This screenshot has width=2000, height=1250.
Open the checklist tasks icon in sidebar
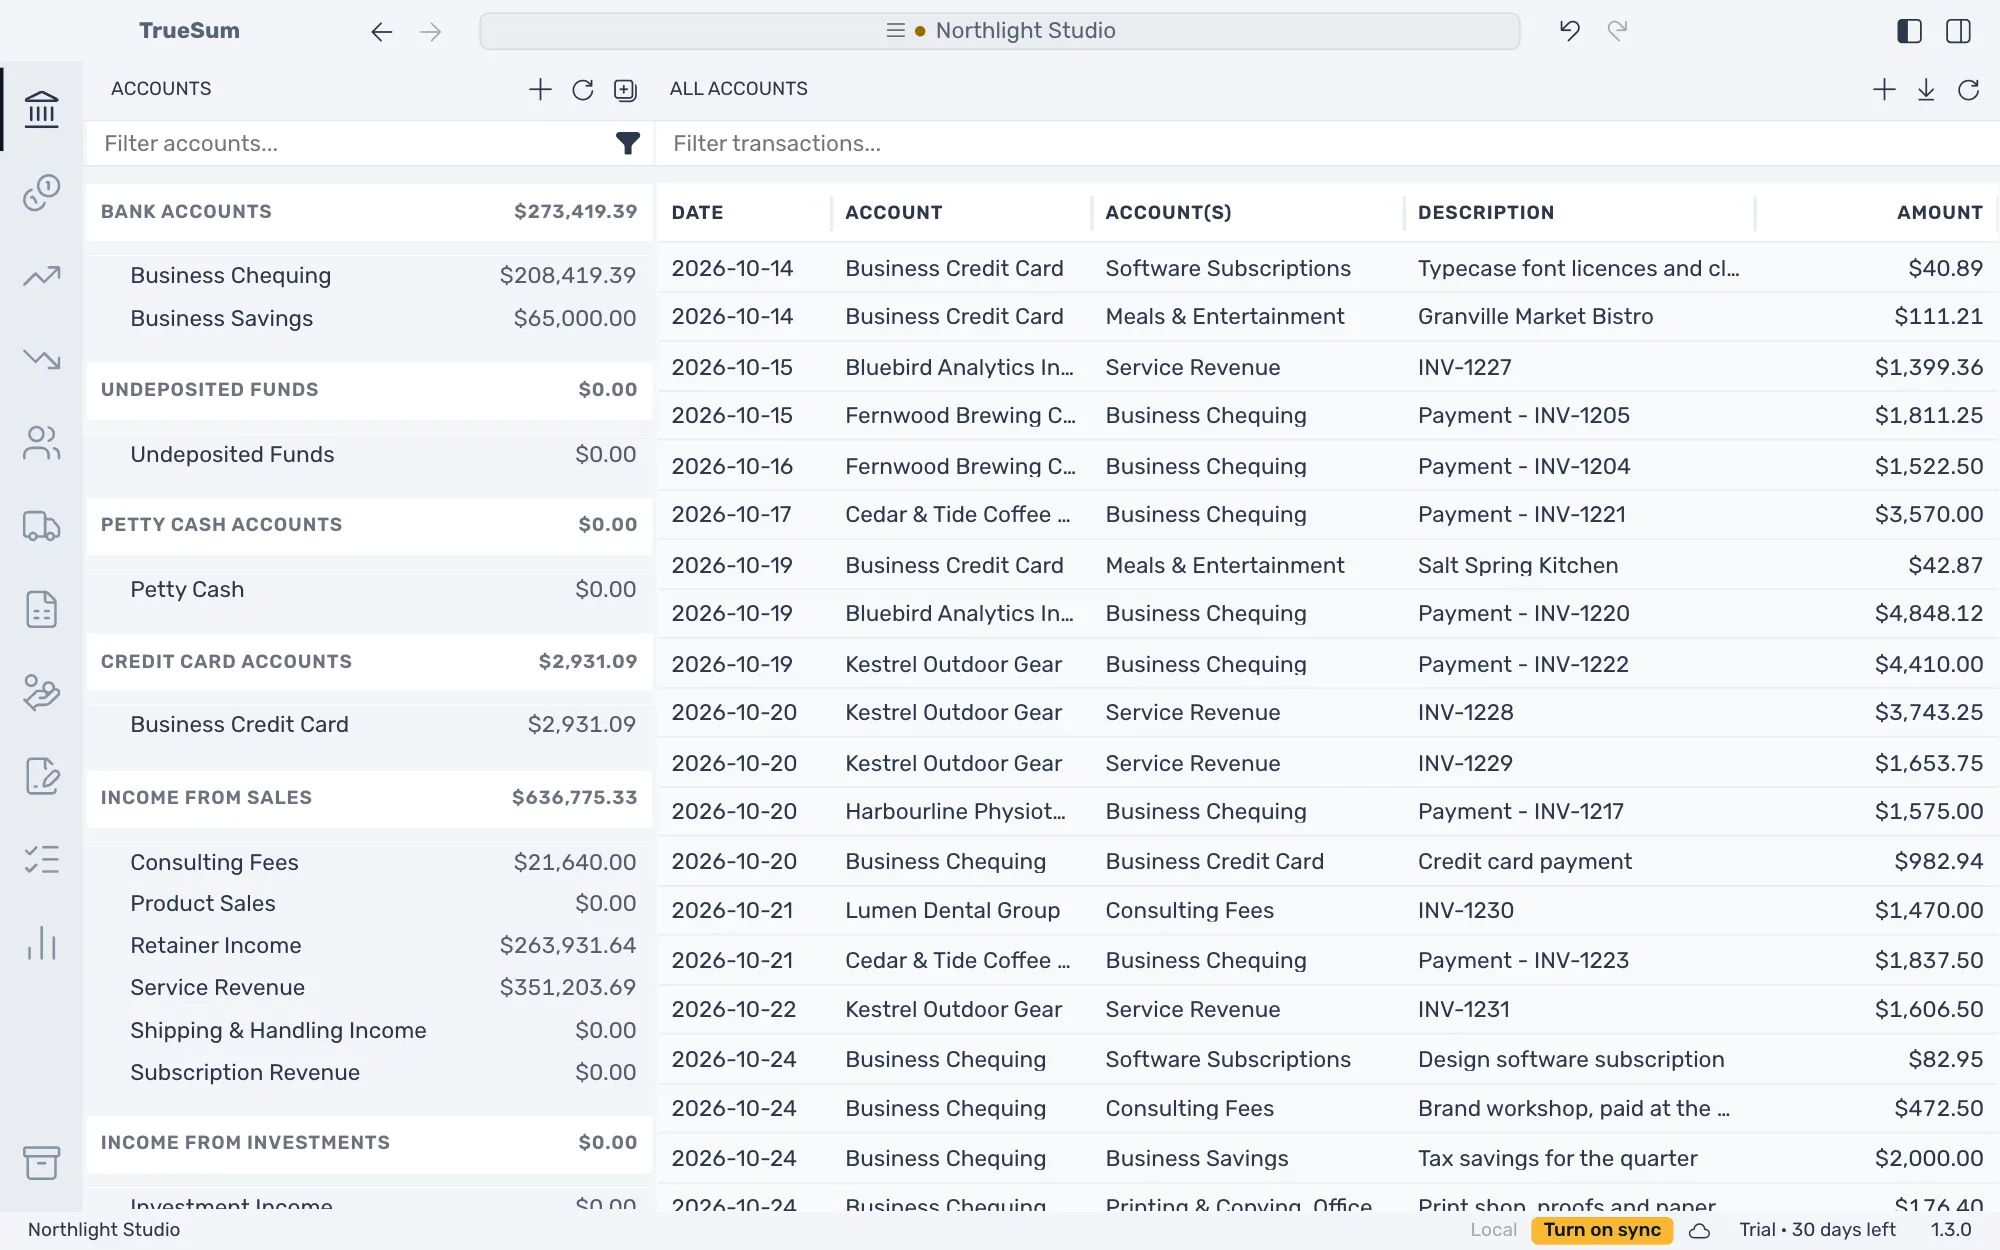click(x=41, y=859)
